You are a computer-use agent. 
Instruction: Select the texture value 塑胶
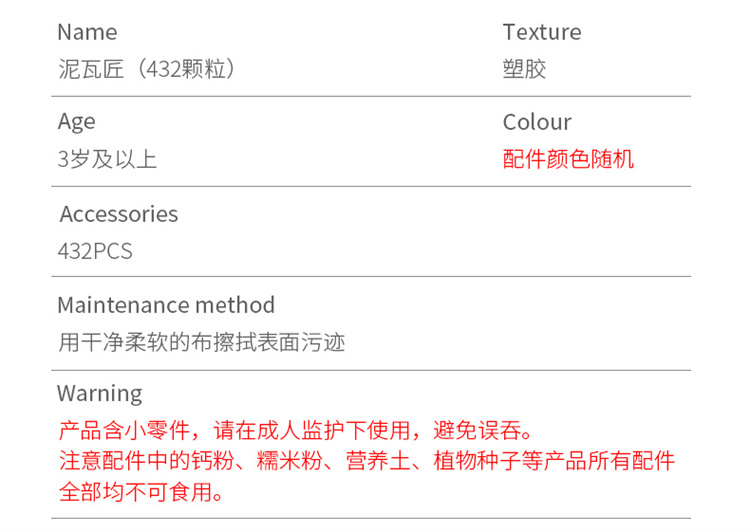[524, 69]
